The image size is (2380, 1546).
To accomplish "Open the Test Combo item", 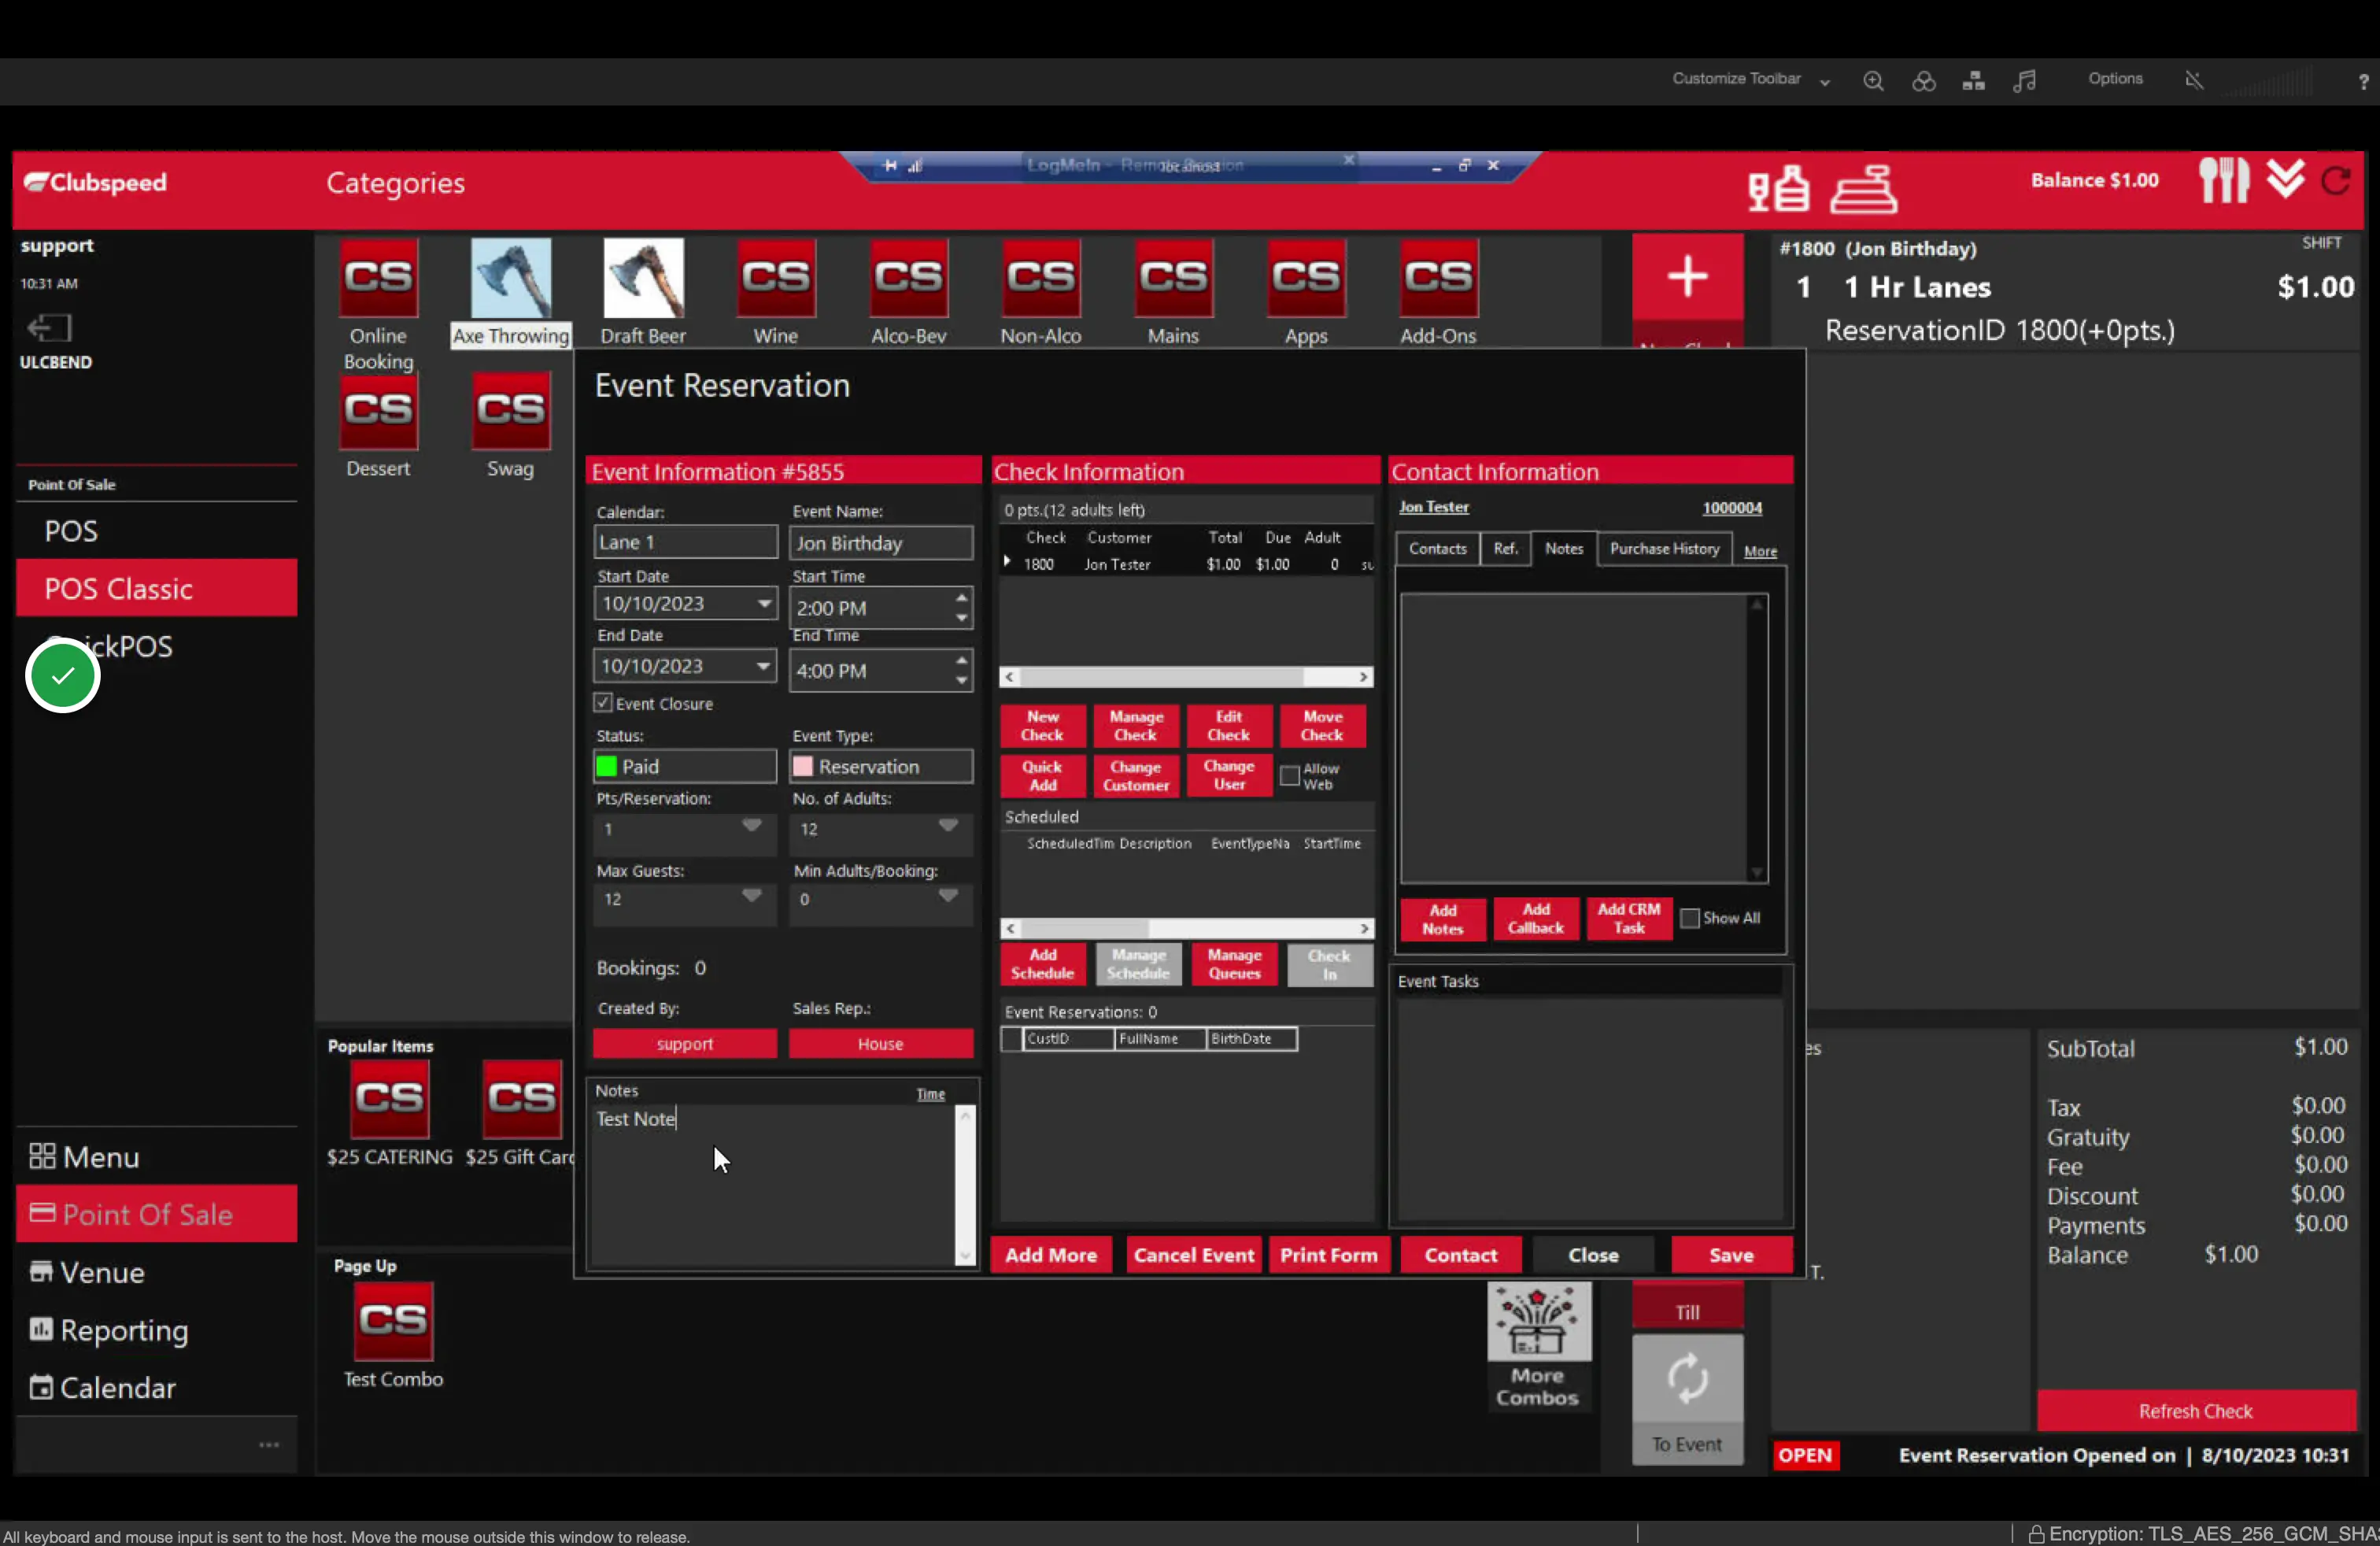I will (x=393, y=1335).
